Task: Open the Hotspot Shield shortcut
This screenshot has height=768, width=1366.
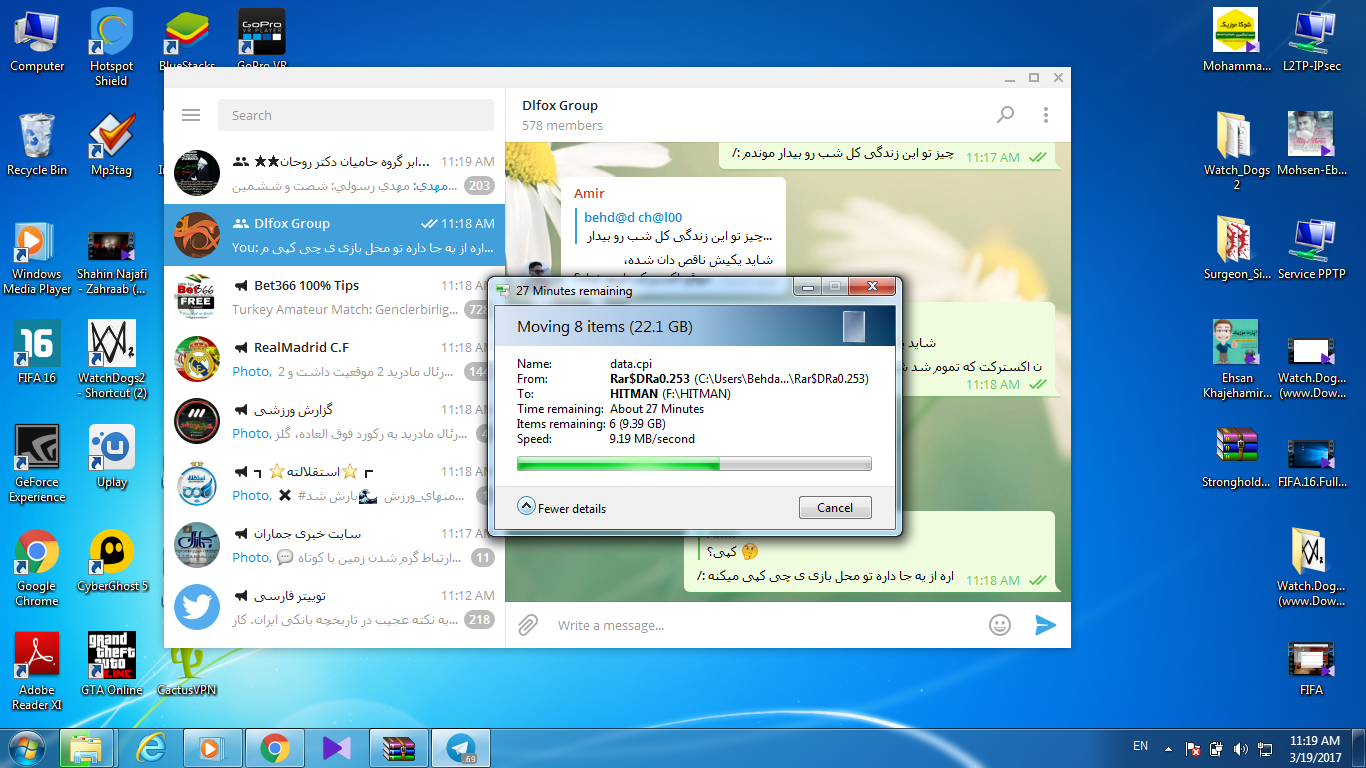Action: click(x=111, y=47)
